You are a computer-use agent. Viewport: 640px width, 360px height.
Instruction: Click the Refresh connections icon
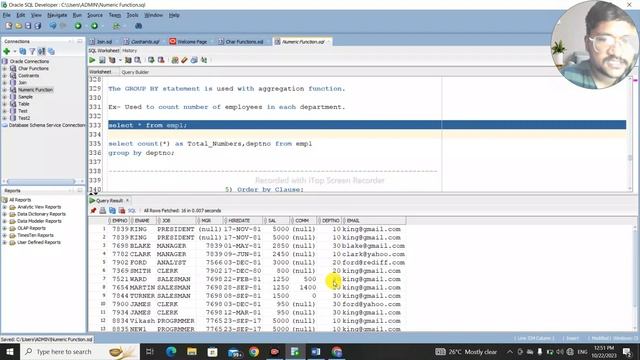[22, 51]
